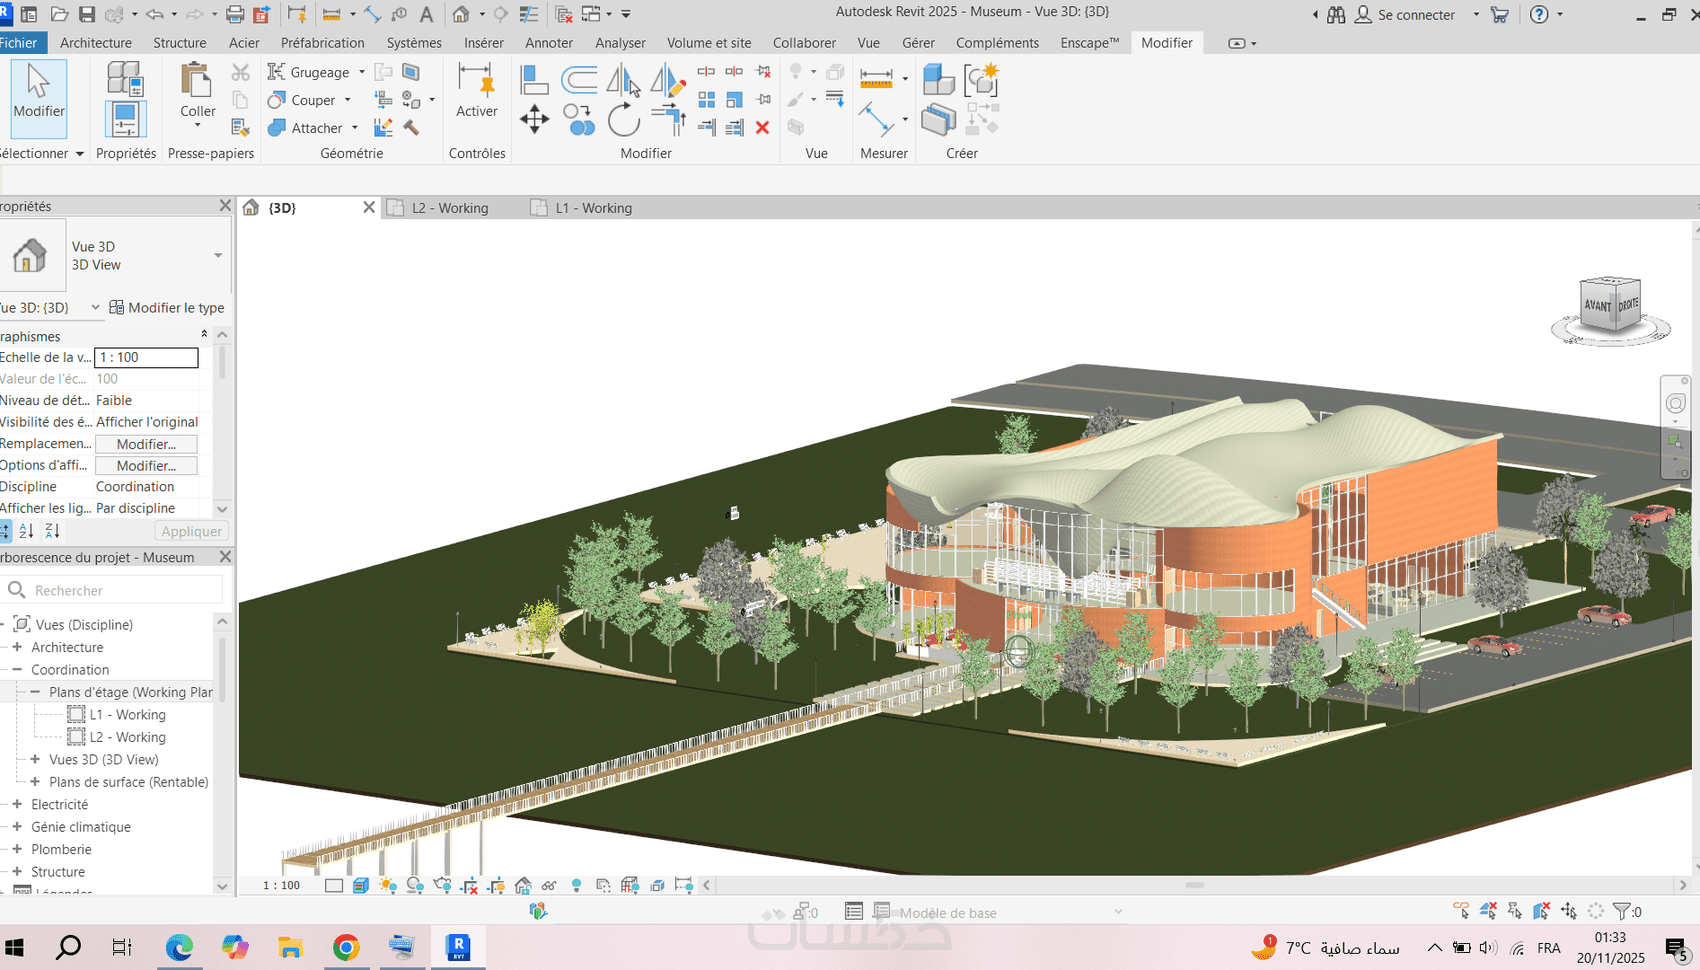
Task: Select the Modifier arrow tool
Action: (x=39, y=98)
